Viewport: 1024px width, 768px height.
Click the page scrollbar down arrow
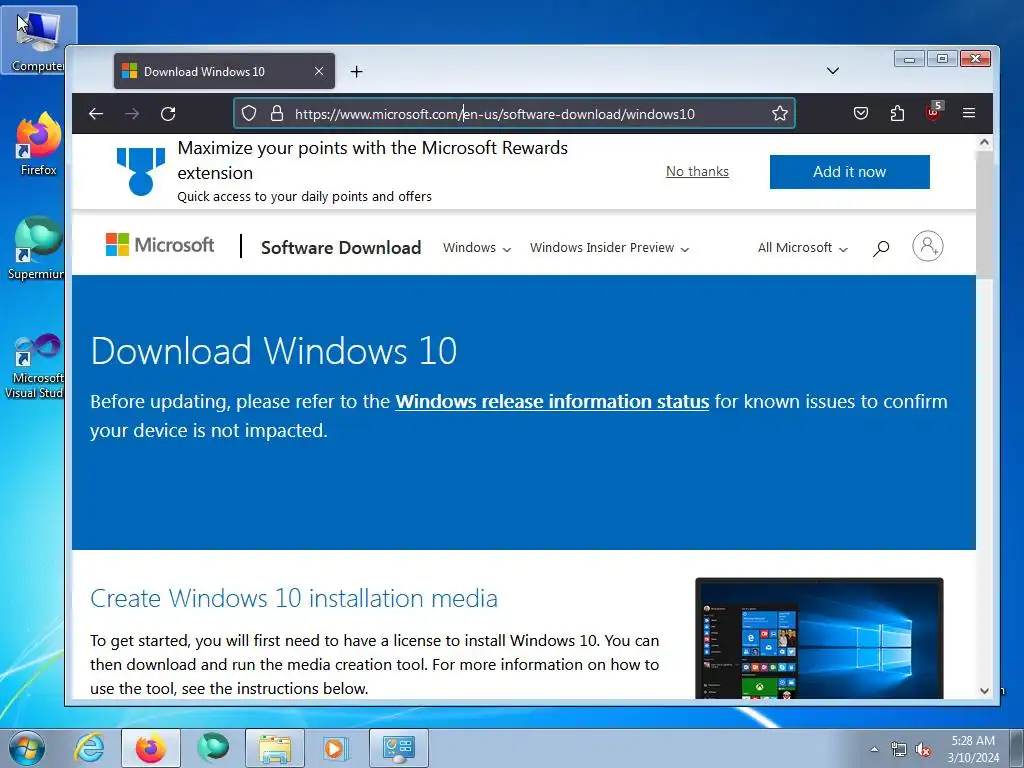pyautogui.click(x=984, y=690)
